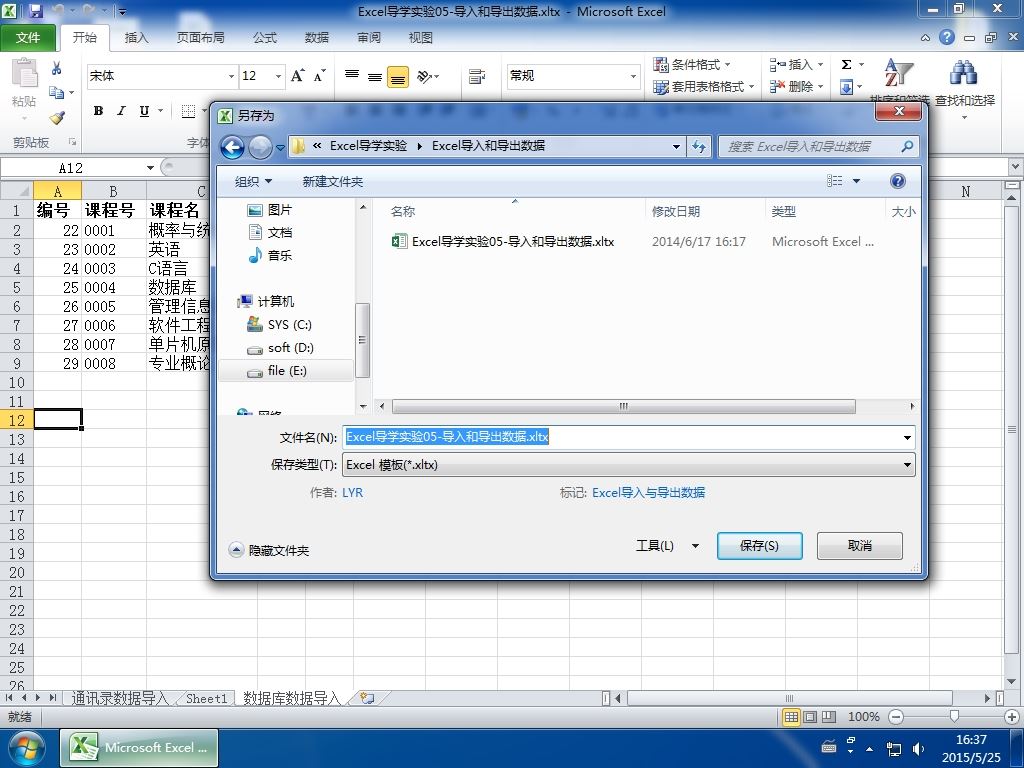Open the Find and Select binoculars icon
This screenshot has height=768, width=1024.
click(963, 73)
